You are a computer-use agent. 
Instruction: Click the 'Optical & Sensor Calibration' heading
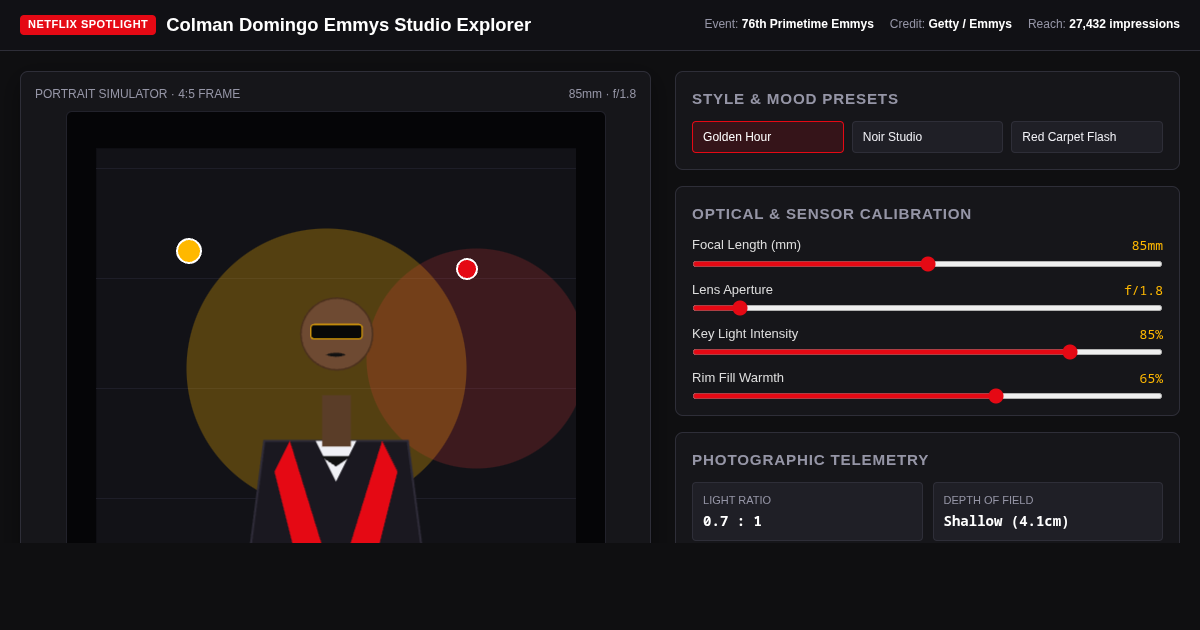click(x=832, y=214)
